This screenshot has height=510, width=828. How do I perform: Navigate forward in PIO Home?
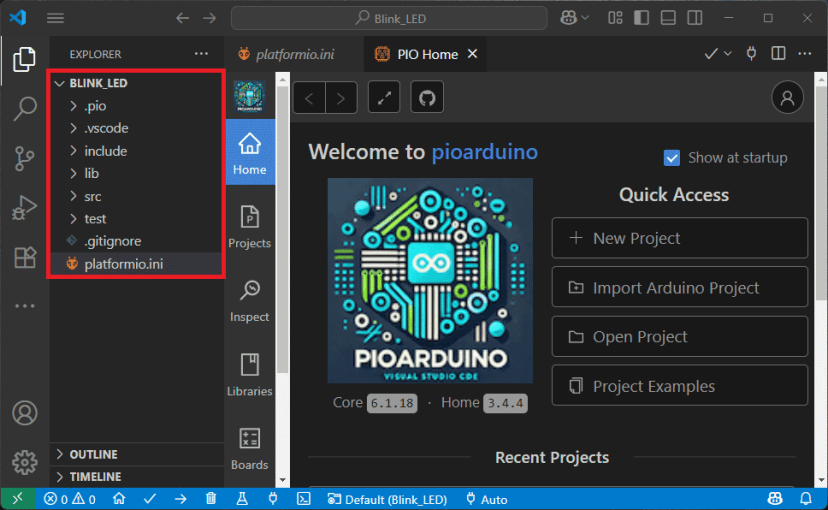pyautogui.click(x=341, y=98)
